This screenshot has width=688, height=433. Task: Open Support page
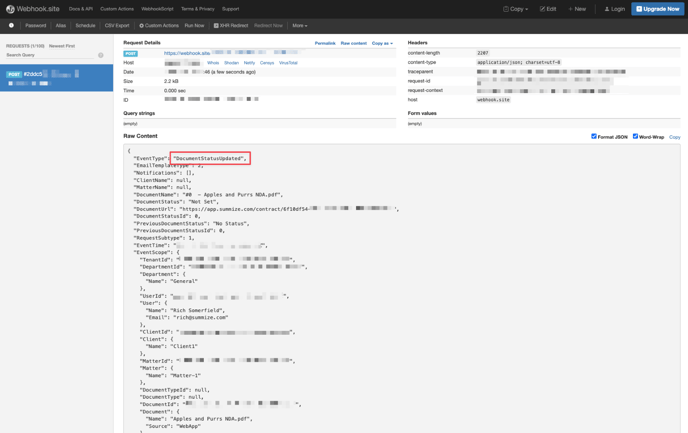(230, 9)
